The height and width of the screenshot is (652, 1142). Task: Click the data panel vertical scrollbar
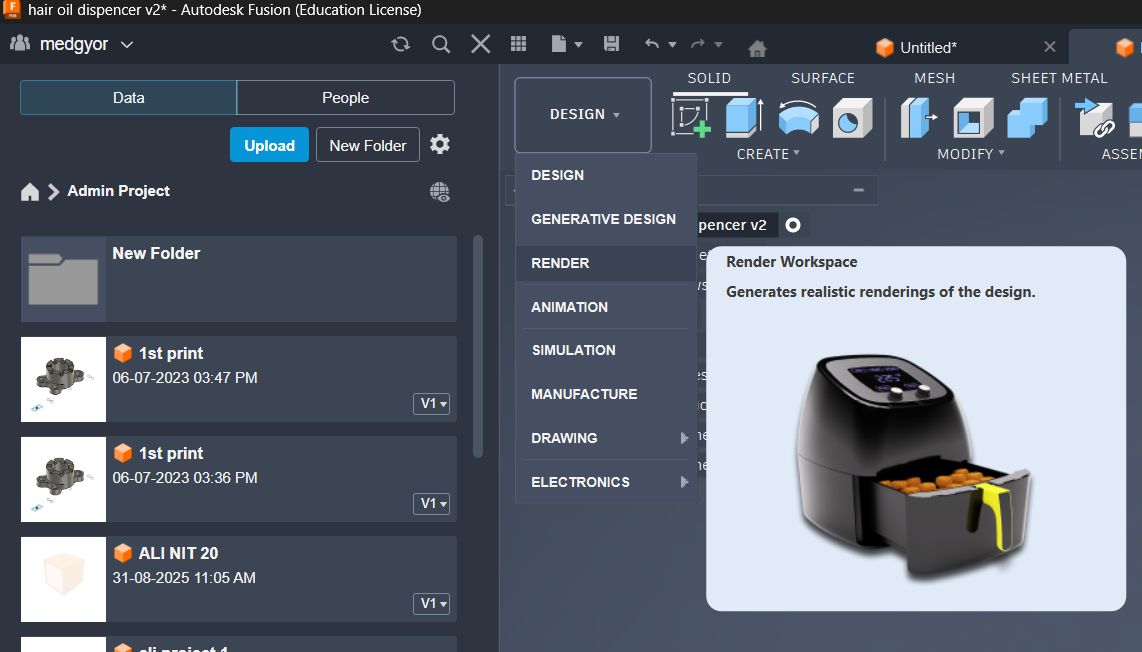(478, 346)
